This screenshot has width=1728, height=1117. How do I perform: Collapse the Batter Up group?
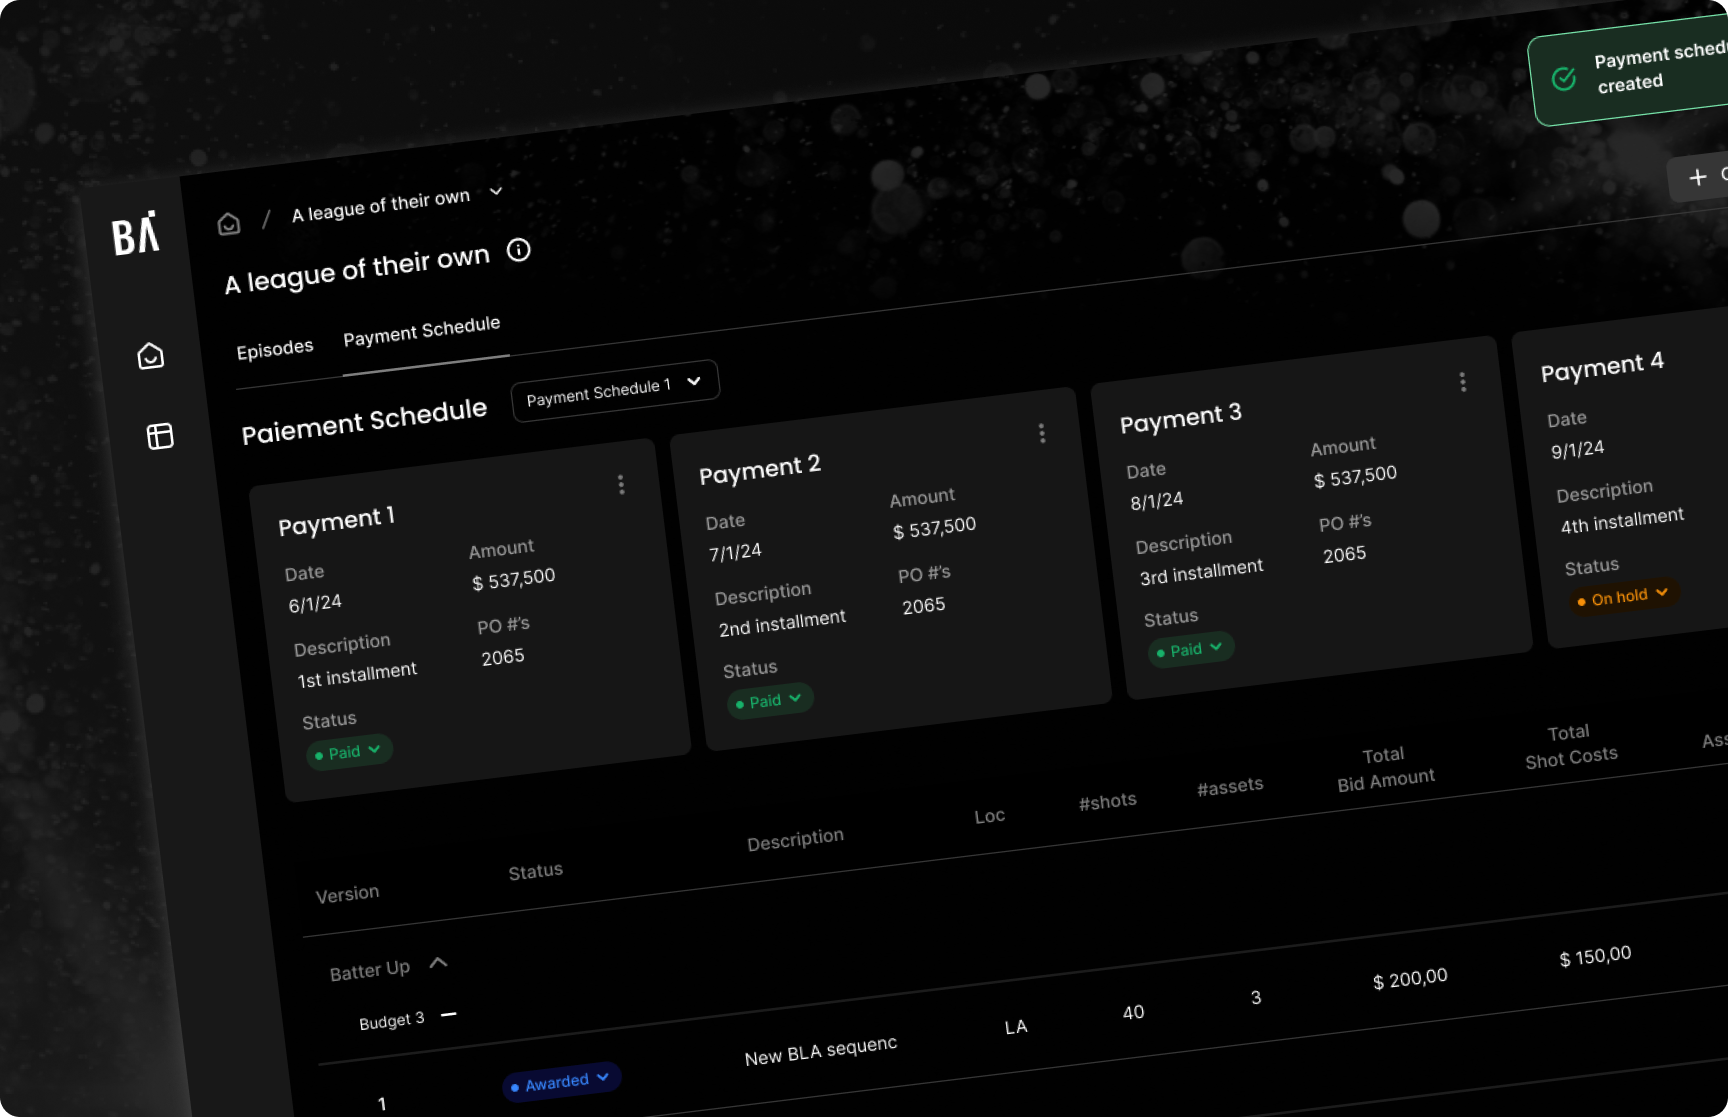[x=438, y=963]
